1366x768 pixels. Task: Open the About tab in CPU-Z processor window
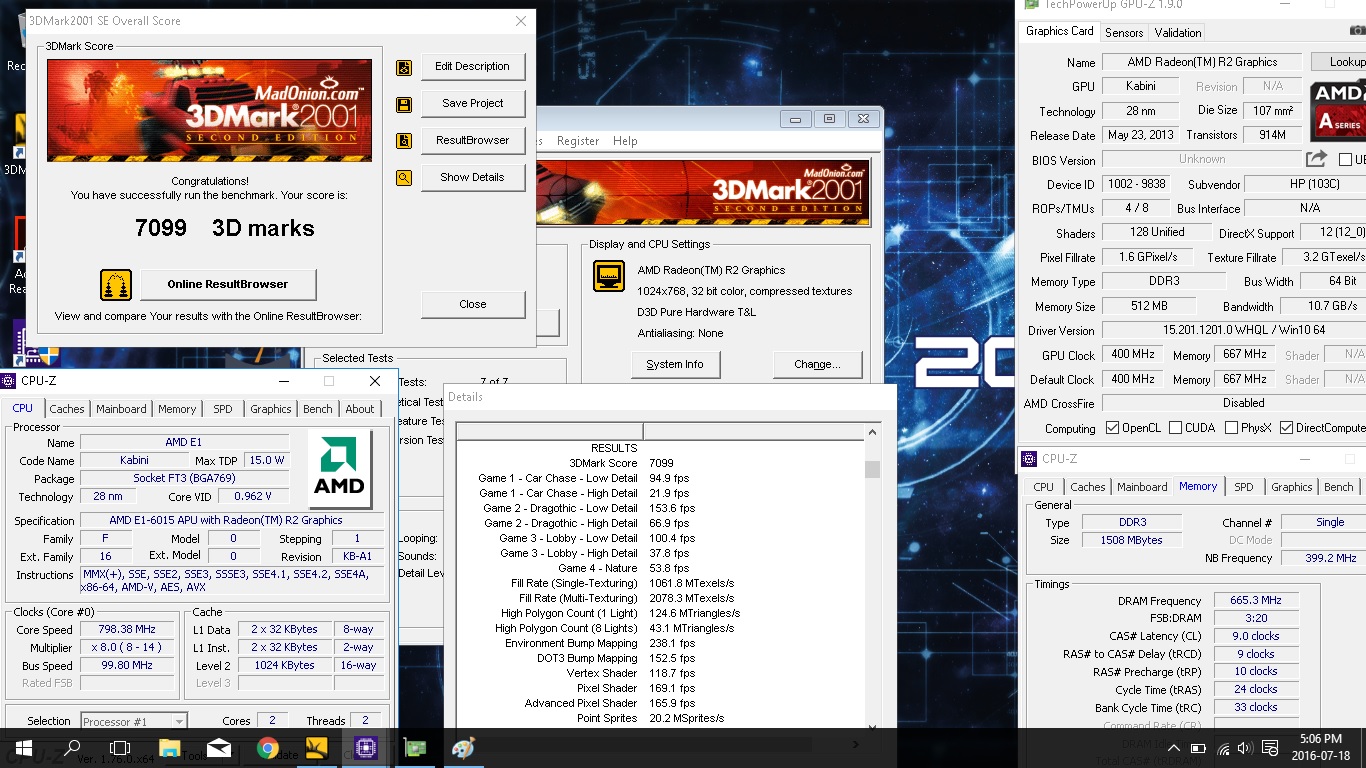pyautogui.click(x=360, y=409)
